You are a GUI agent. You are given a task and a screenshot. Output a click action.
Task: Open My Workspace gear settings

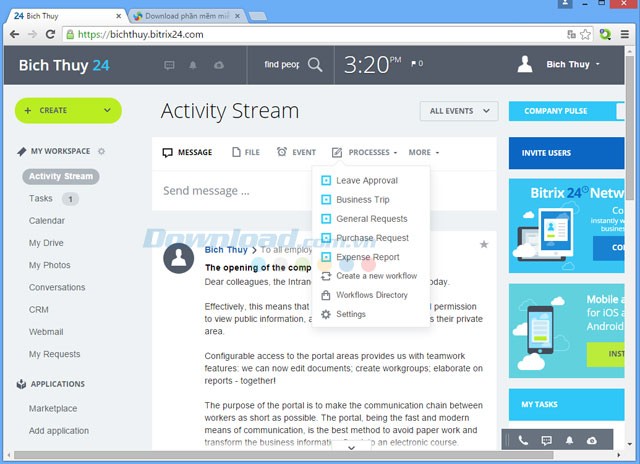pos(101,151)
